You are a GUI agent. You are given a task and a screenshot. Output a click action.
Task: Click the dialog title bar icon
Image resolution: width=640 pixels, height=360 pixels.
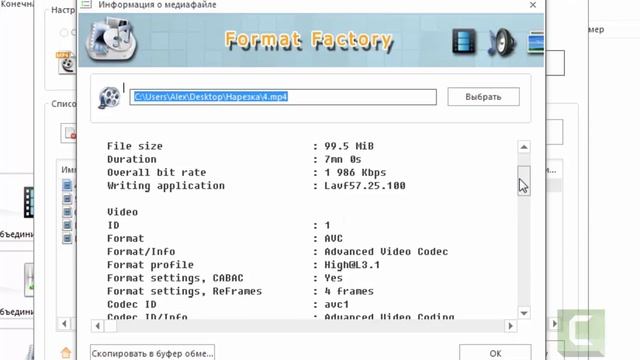click(x=86, y=4)
